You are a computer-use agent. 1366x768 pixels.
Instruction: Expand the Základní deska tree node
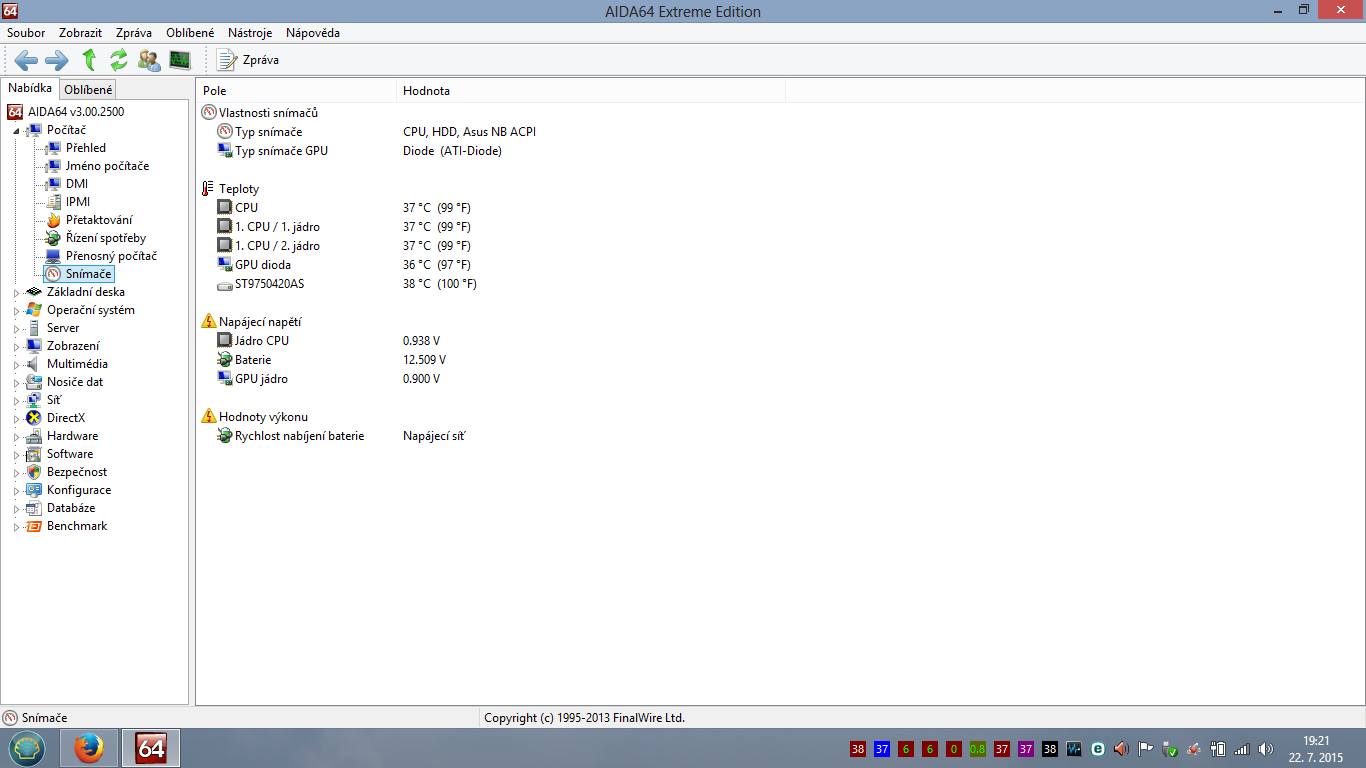click(x=16, y=293)
